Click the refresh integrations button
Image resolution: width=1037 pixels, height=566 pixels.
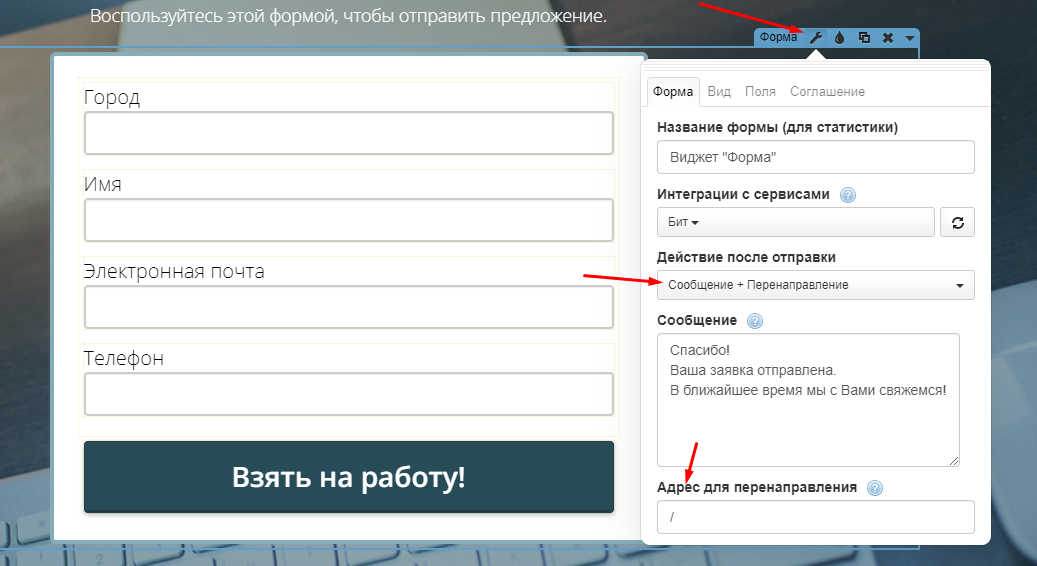[x=957, y=222]
